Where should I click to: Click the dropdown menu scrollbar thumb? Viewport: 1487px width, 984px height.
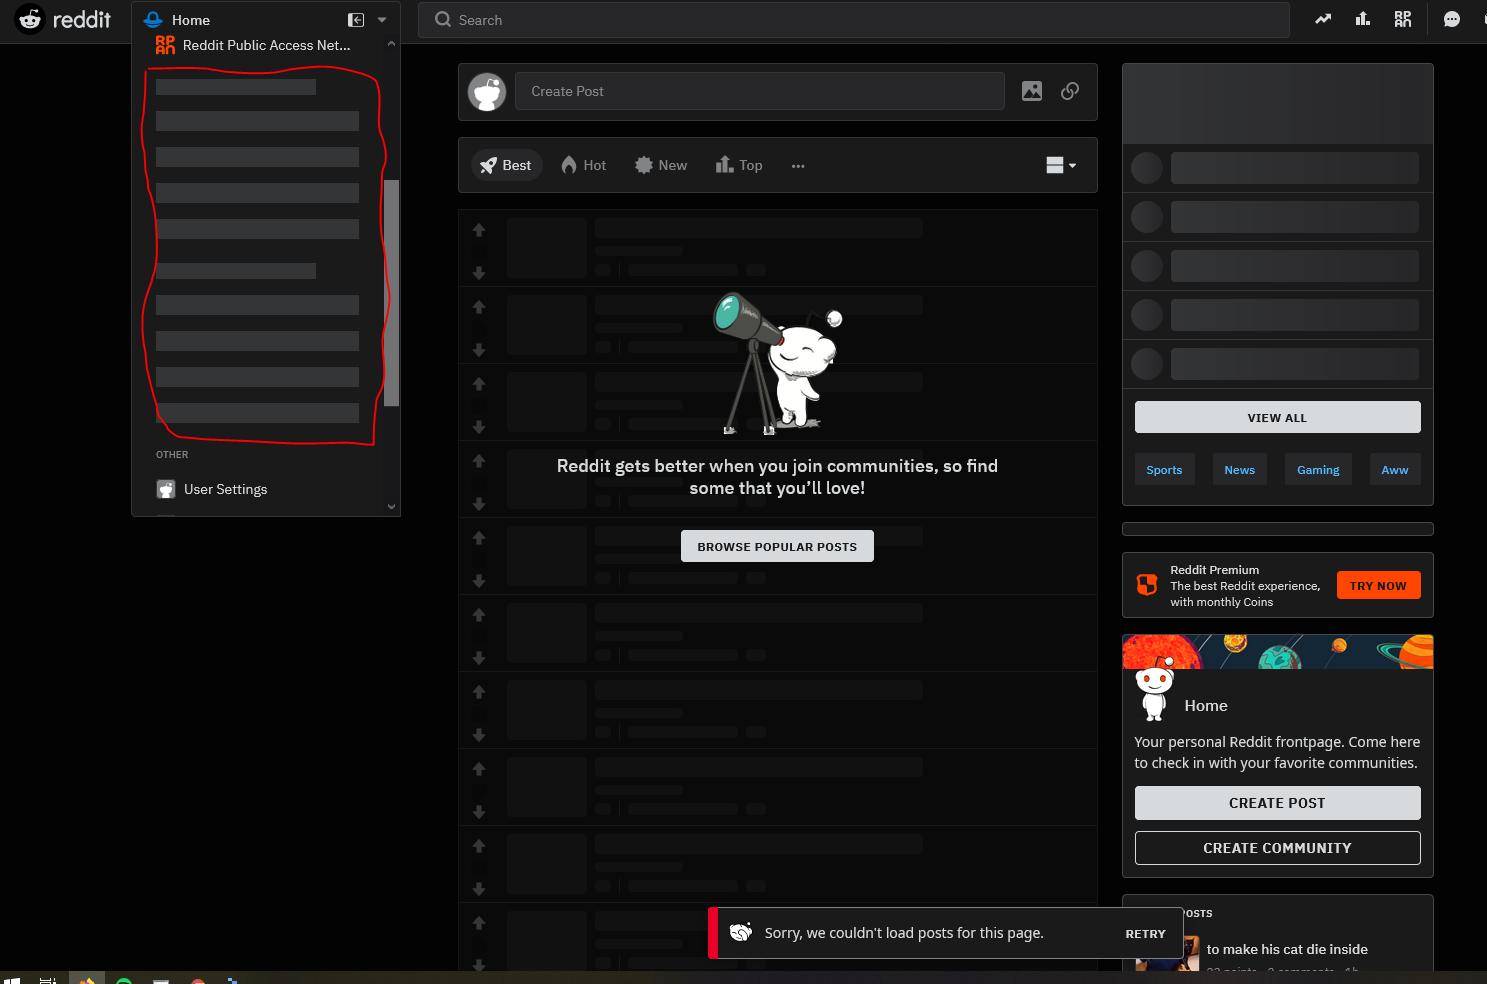coord(391,293)
